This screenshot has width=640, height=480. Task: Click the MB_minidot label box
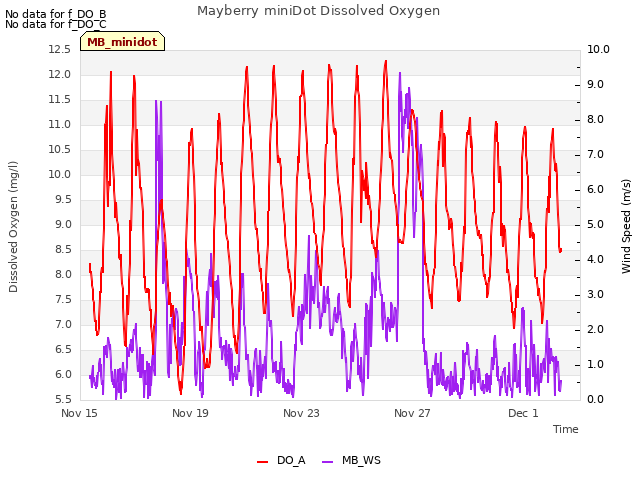[x=122, y=41]
